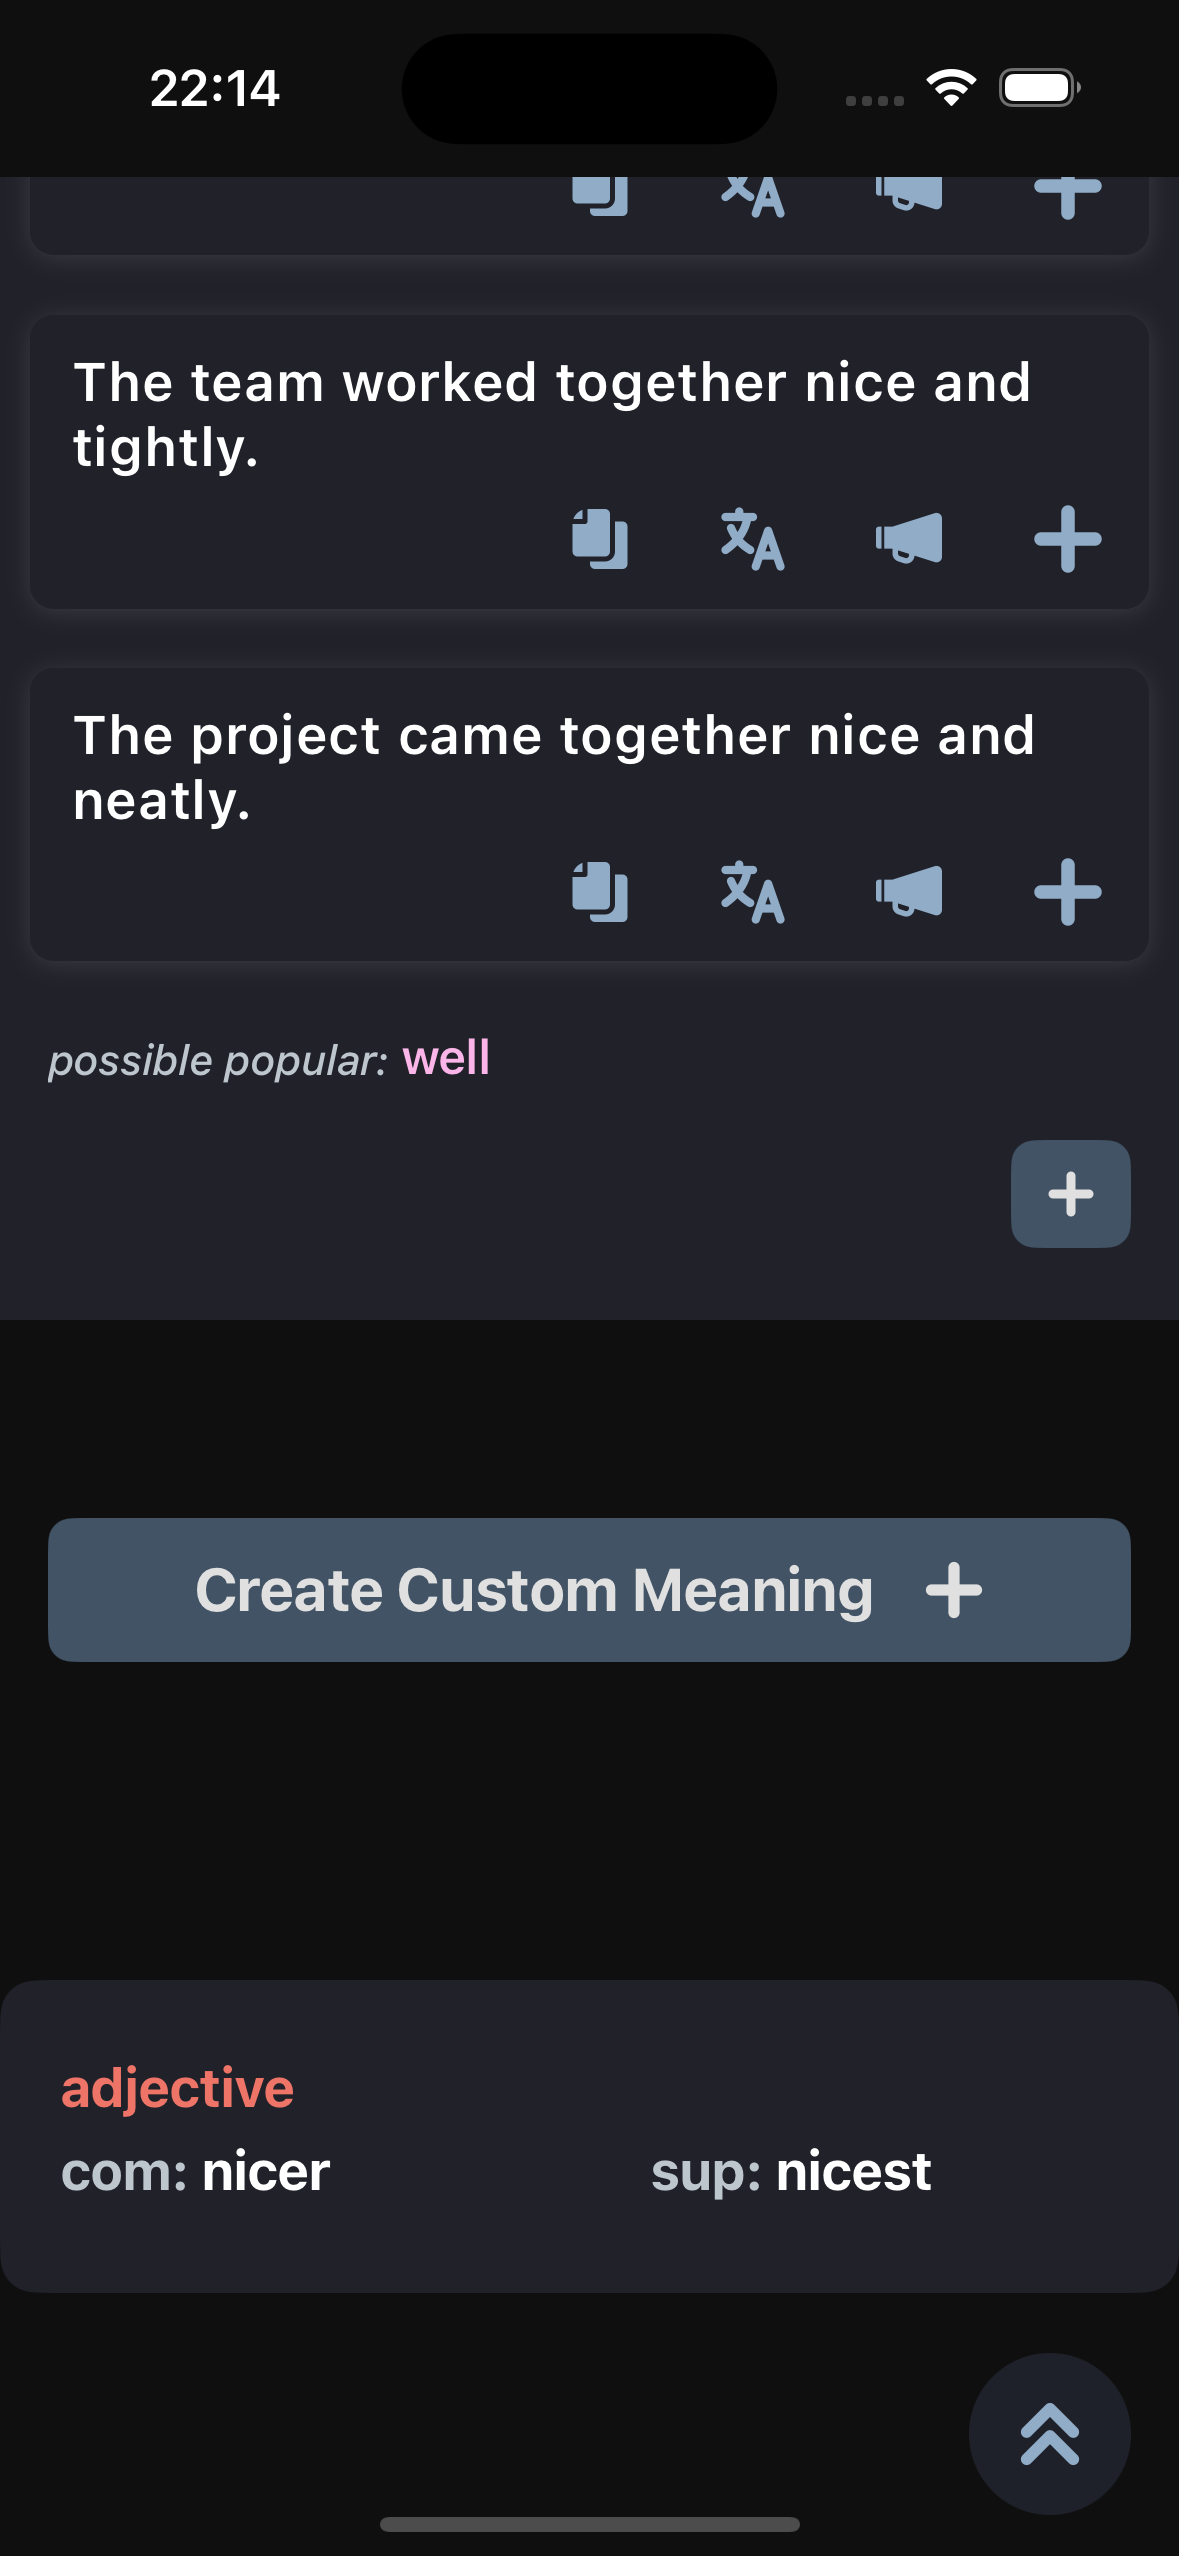Viewport: 1179px width, 2556px height.
Task: Click the standalone plus button below the suggestions
Action: (1069, 1193)
